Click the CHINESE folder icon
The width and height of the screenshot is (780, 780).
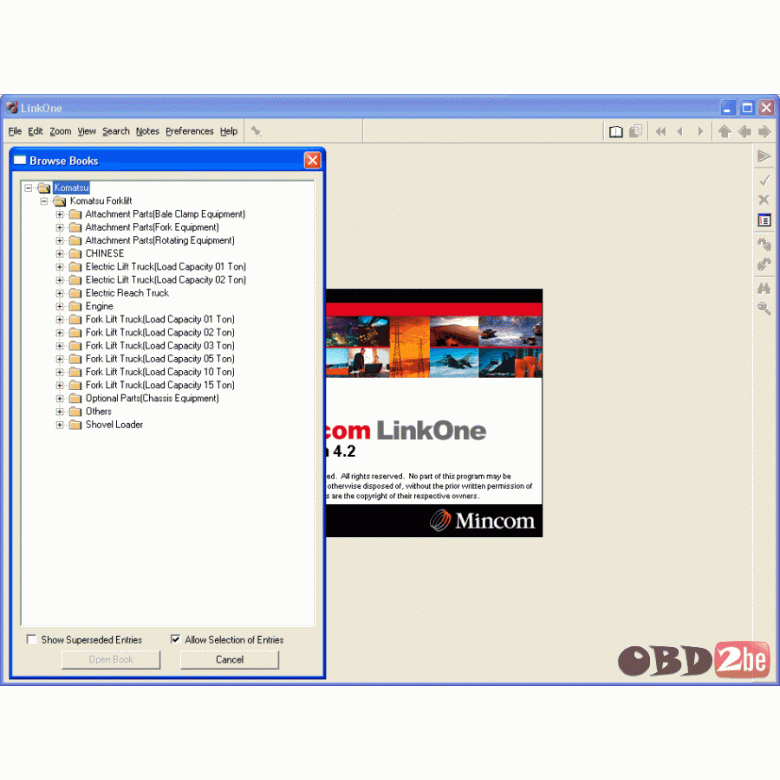pos(75,254)
